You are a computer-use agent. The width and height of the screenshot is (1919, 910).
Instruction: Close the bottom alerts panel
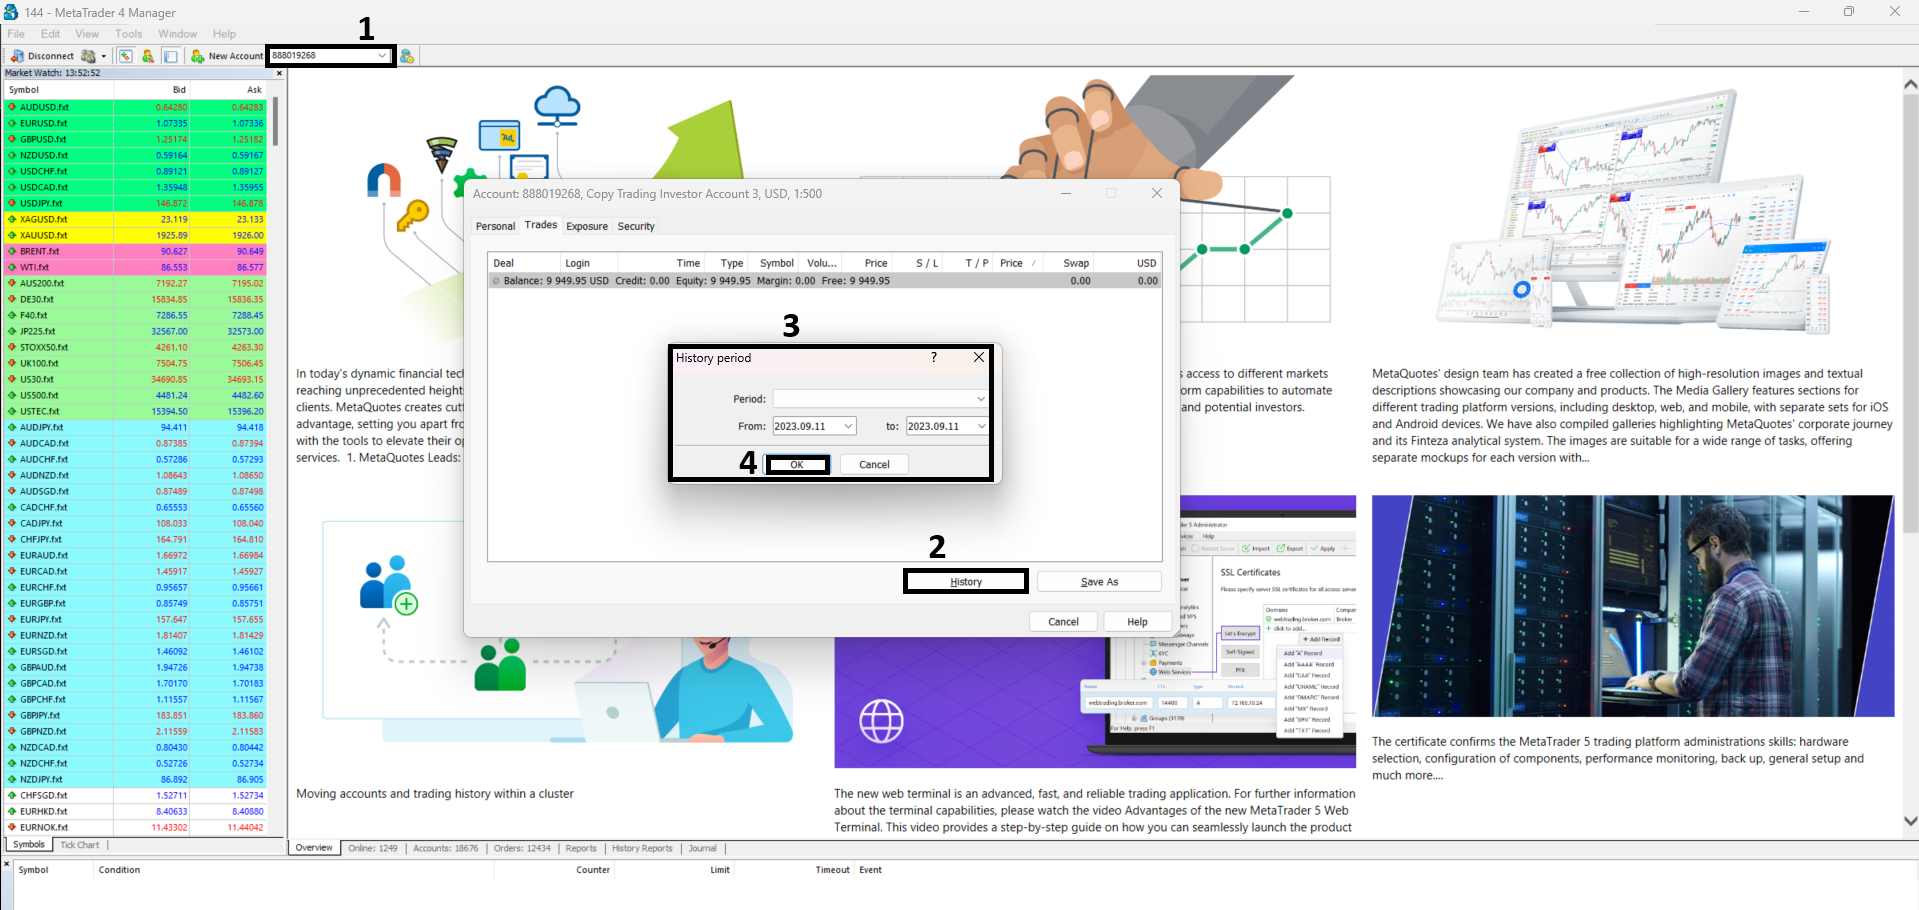point(6,863)
